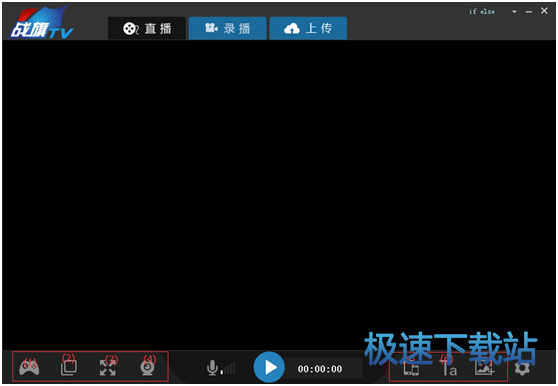This screenshot has height=386, width=558.
Task: Adjust the microphone volume bars
Action: click(228, 369)
